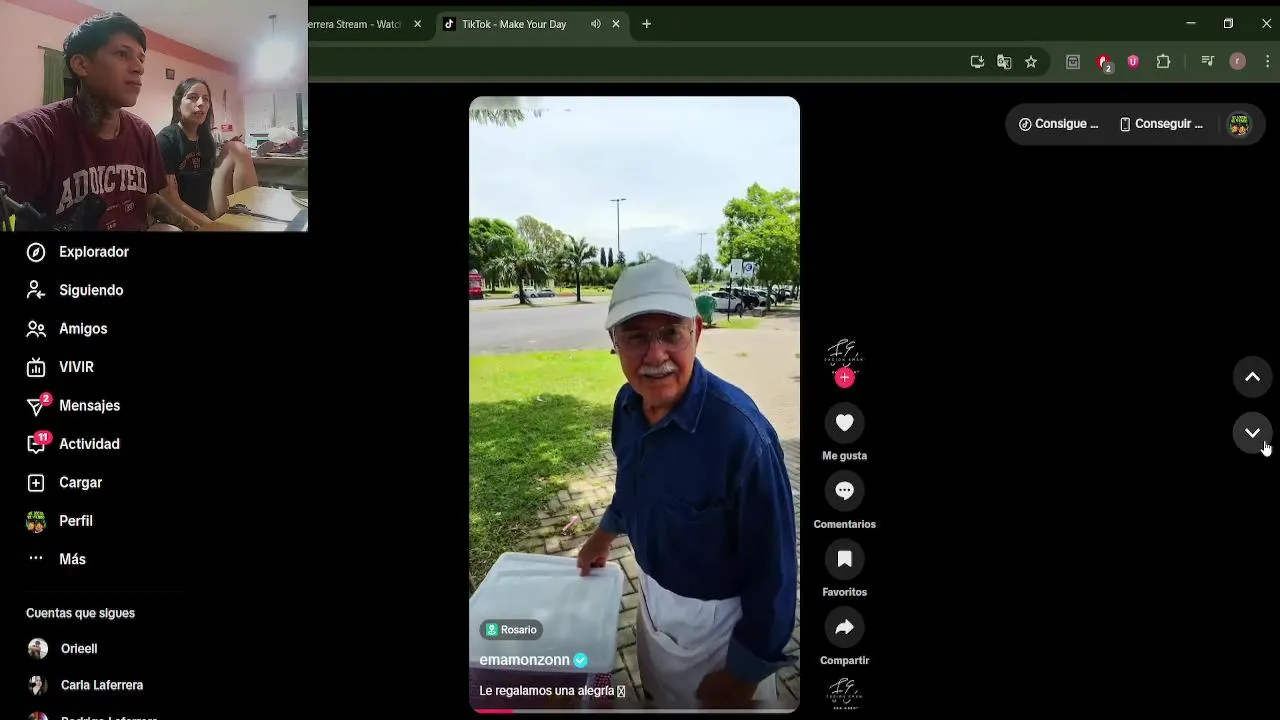Image resolution: width=1280 pixels, height=720 pixels.
Task: Open the media control toolbar icon
Action: [x=1207, y=62]
